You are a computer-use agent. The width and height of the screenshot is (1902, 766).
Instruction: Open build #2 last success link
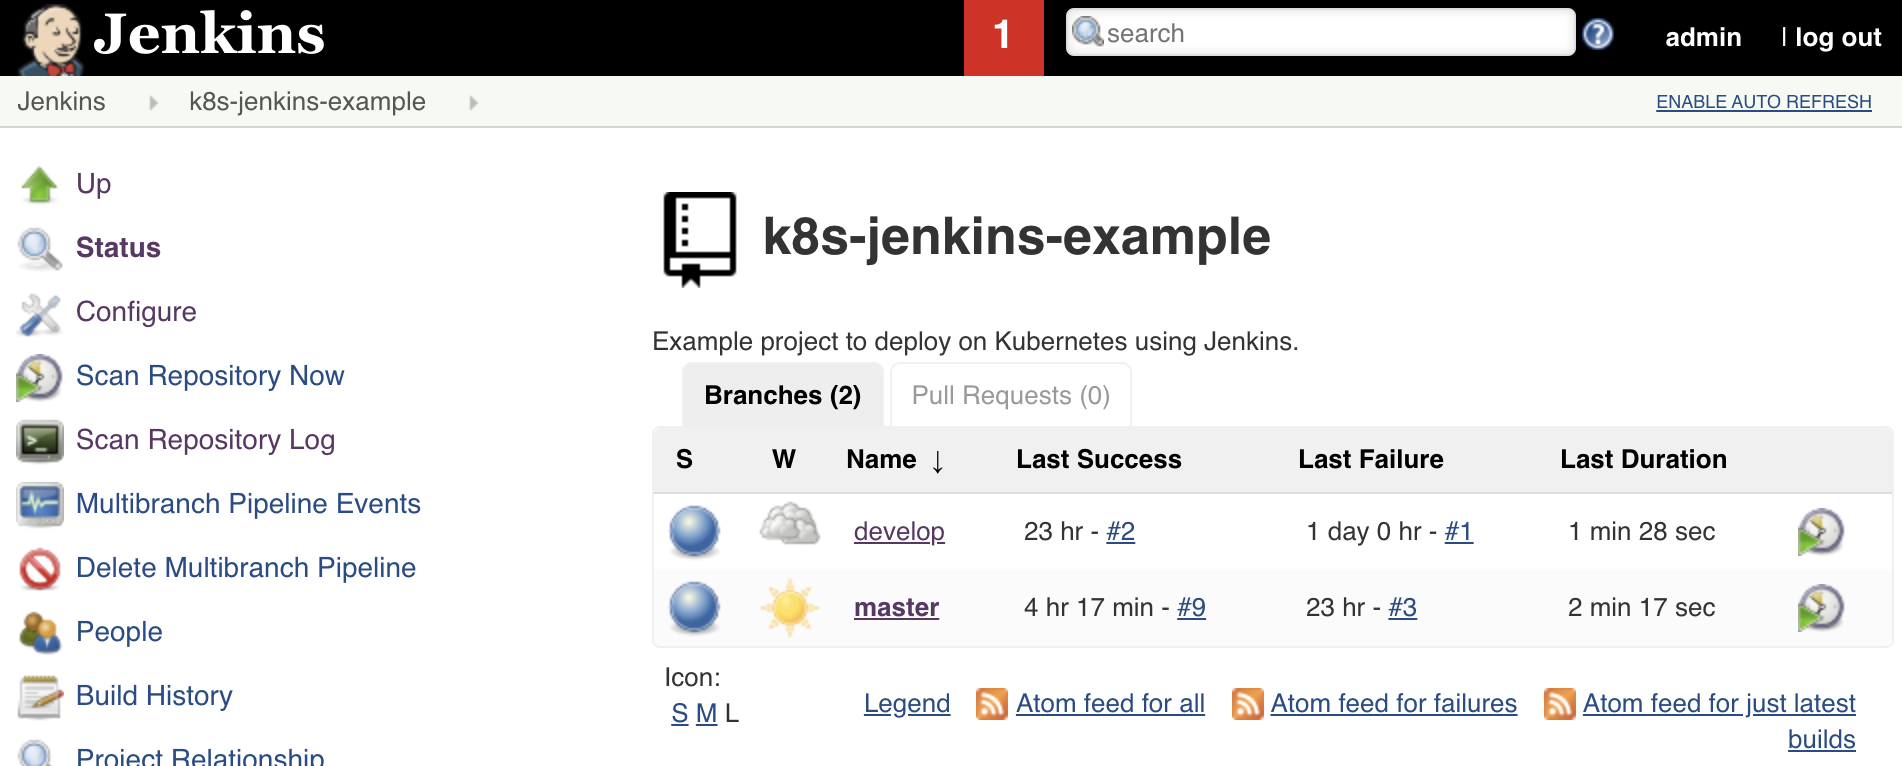point(1120,531)
